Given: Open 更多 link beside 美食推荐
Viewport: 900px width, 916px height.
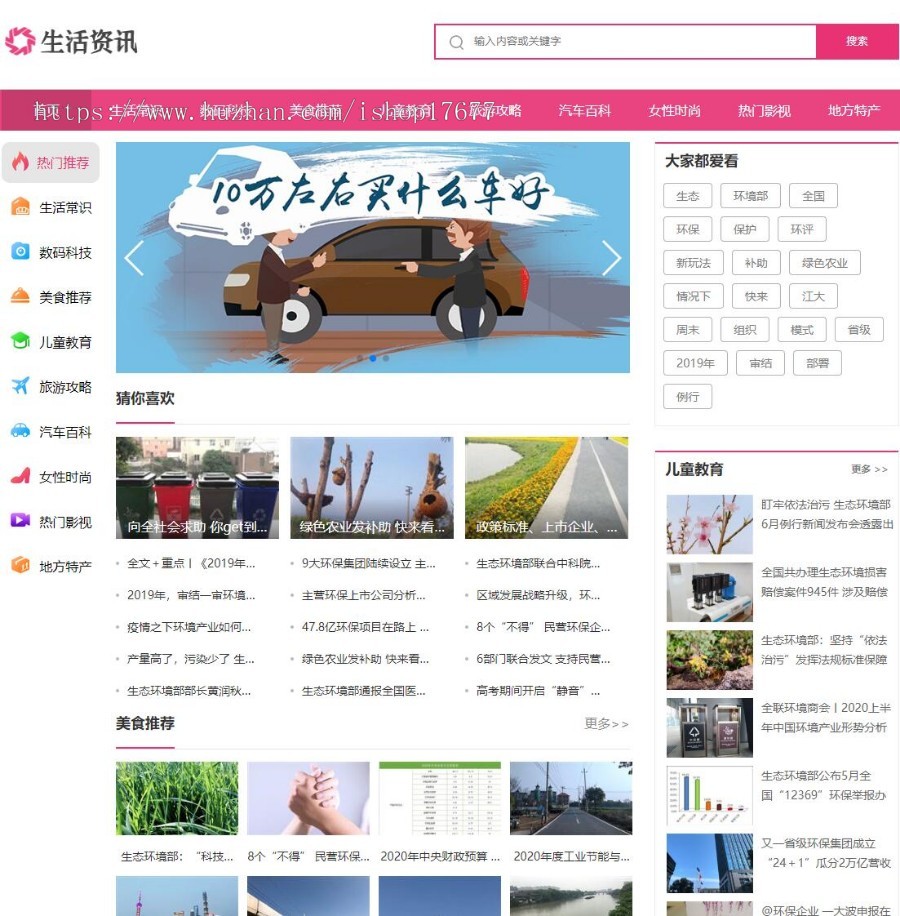Looking at the screenshot, I should click(606, 724).
